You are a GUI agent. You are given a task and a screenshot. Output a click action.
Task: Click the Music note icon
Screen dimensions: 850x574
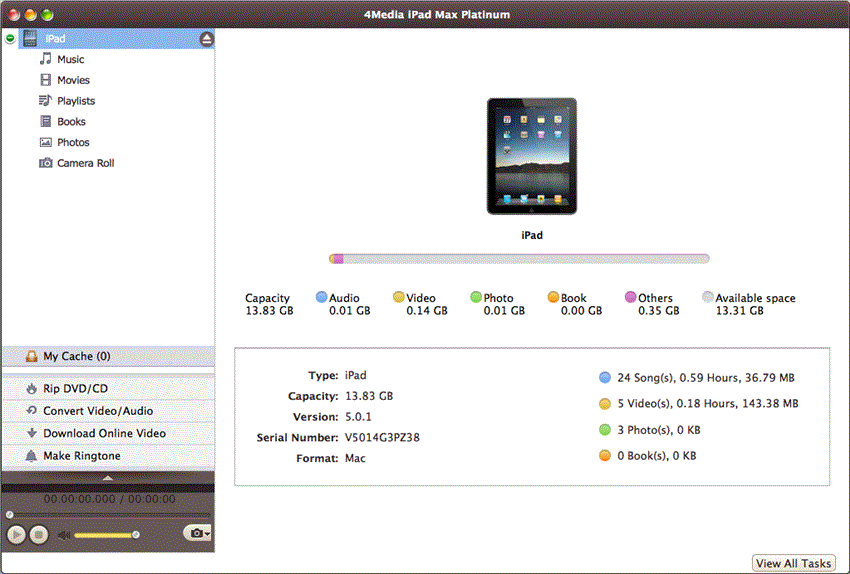[46, 59]
